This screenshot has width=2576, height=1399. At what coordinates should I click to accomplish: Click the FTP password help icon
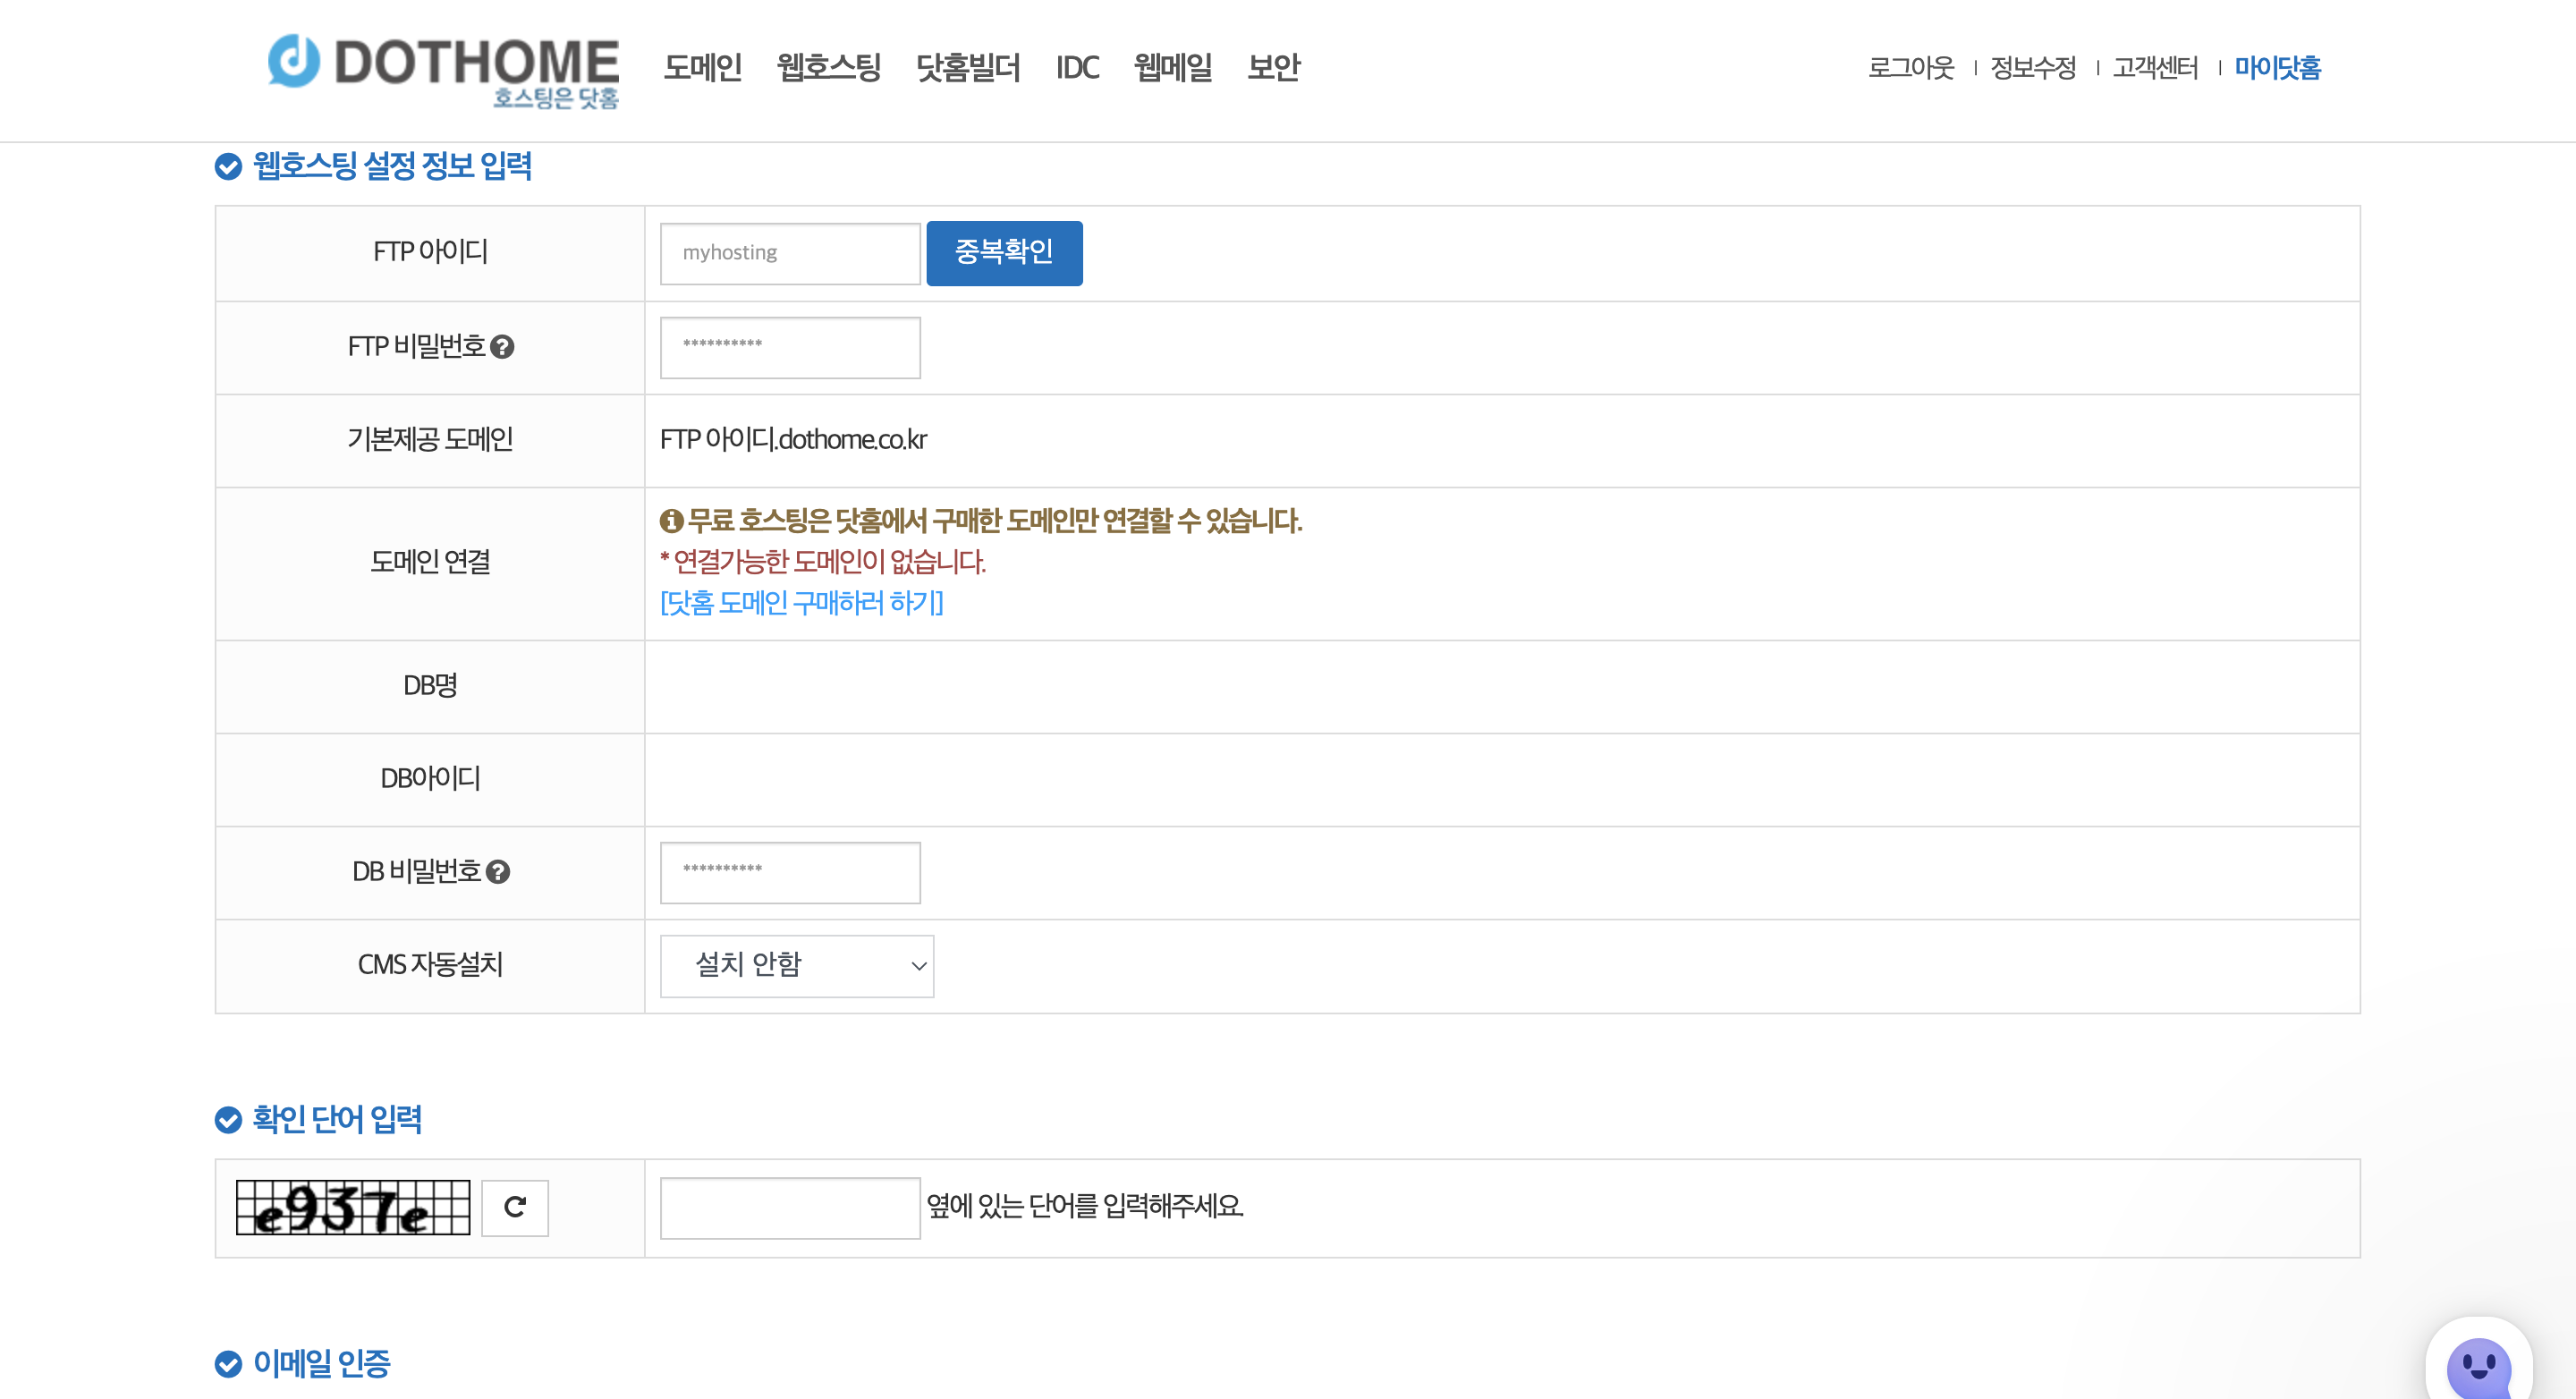point(503,347)
